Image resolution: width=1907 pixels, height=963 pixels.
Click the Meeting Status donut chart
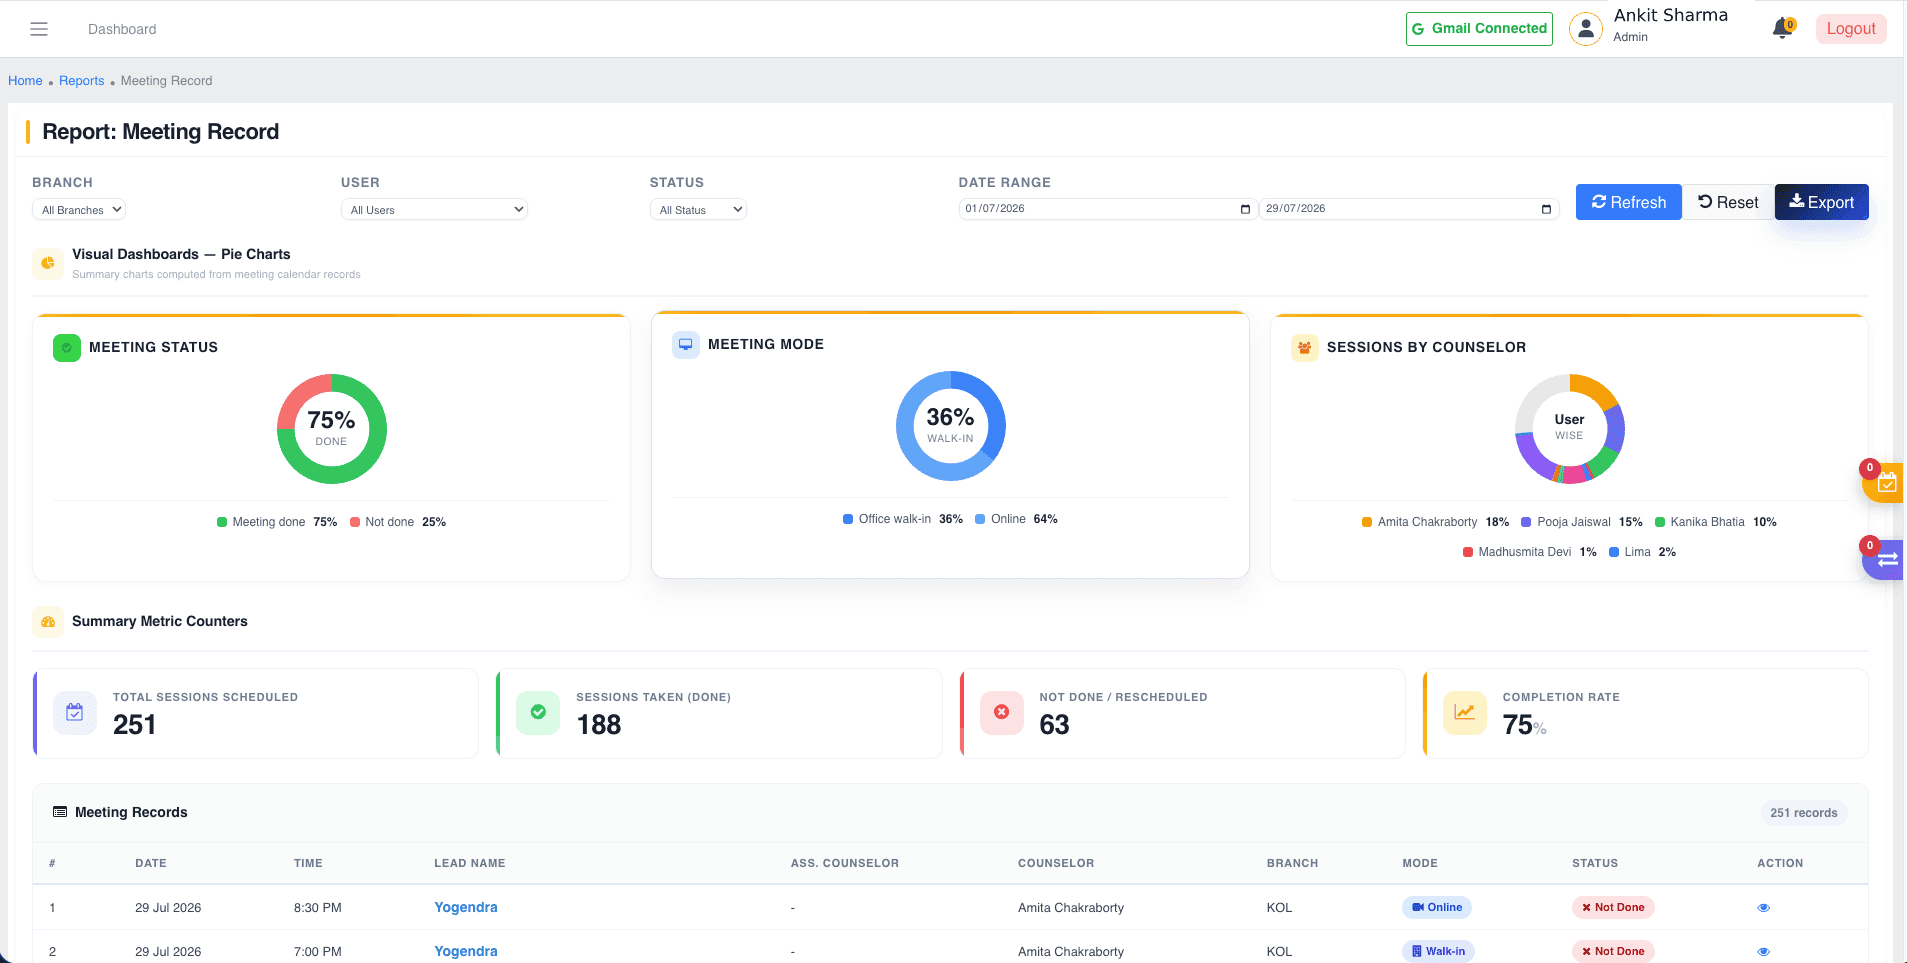click(332, 429)
